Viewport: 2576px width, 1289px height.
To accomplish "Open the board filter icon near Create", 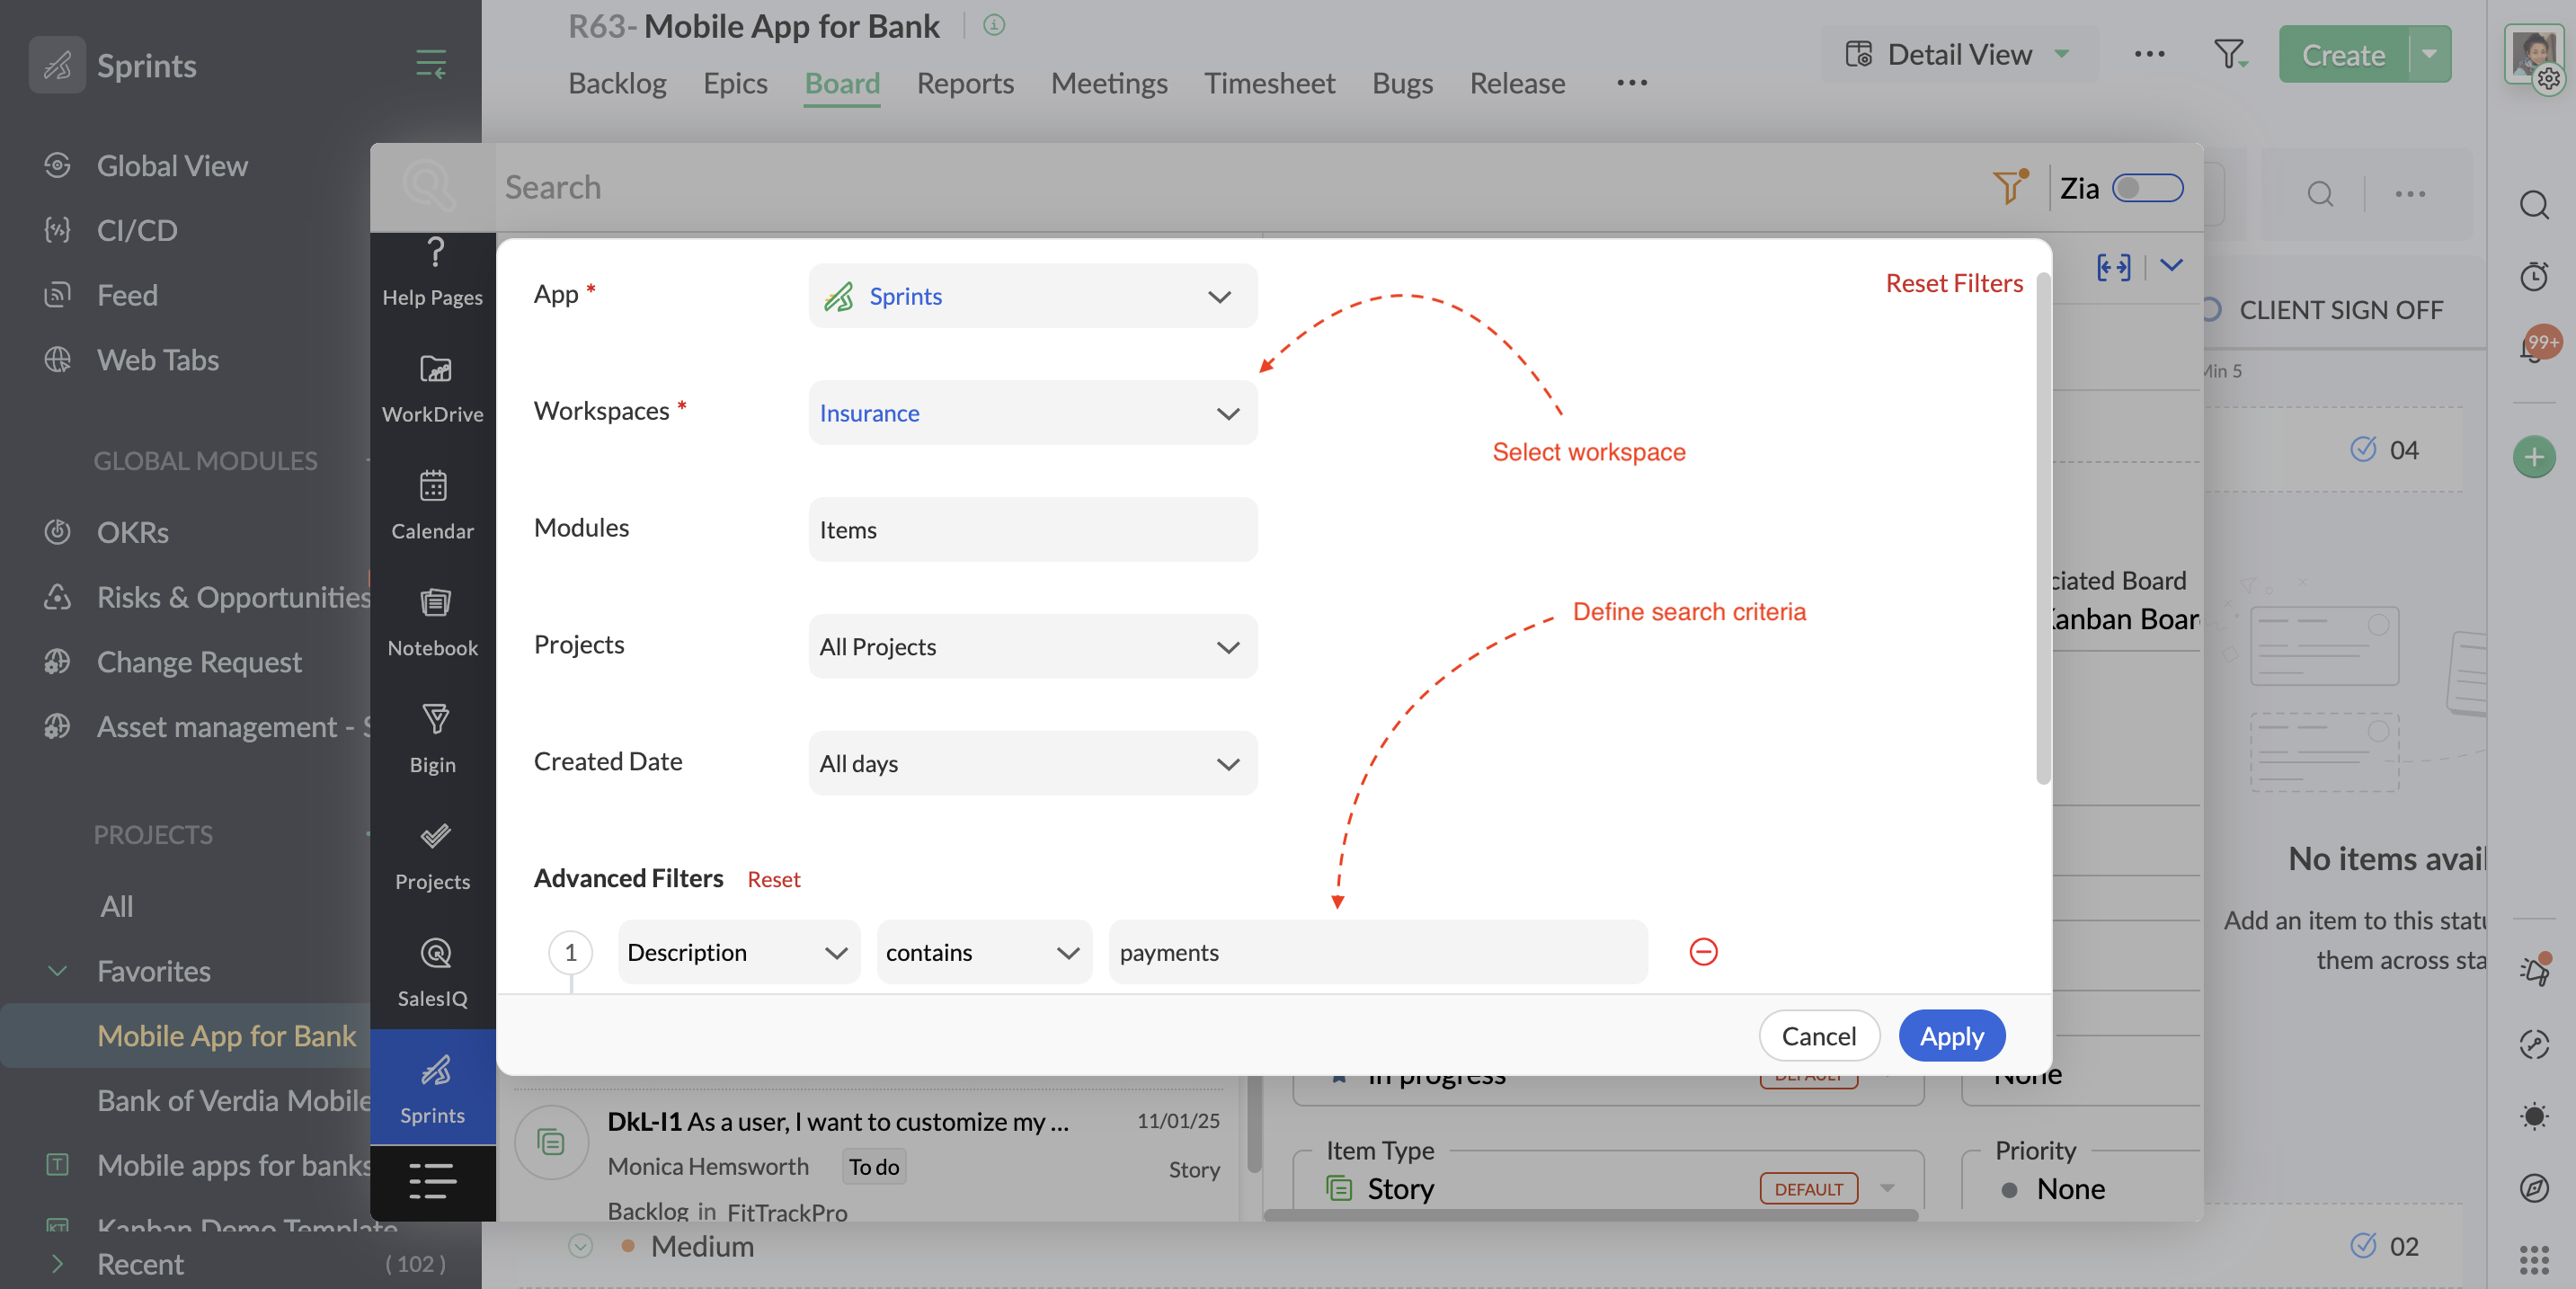I will coord(2229,54).
